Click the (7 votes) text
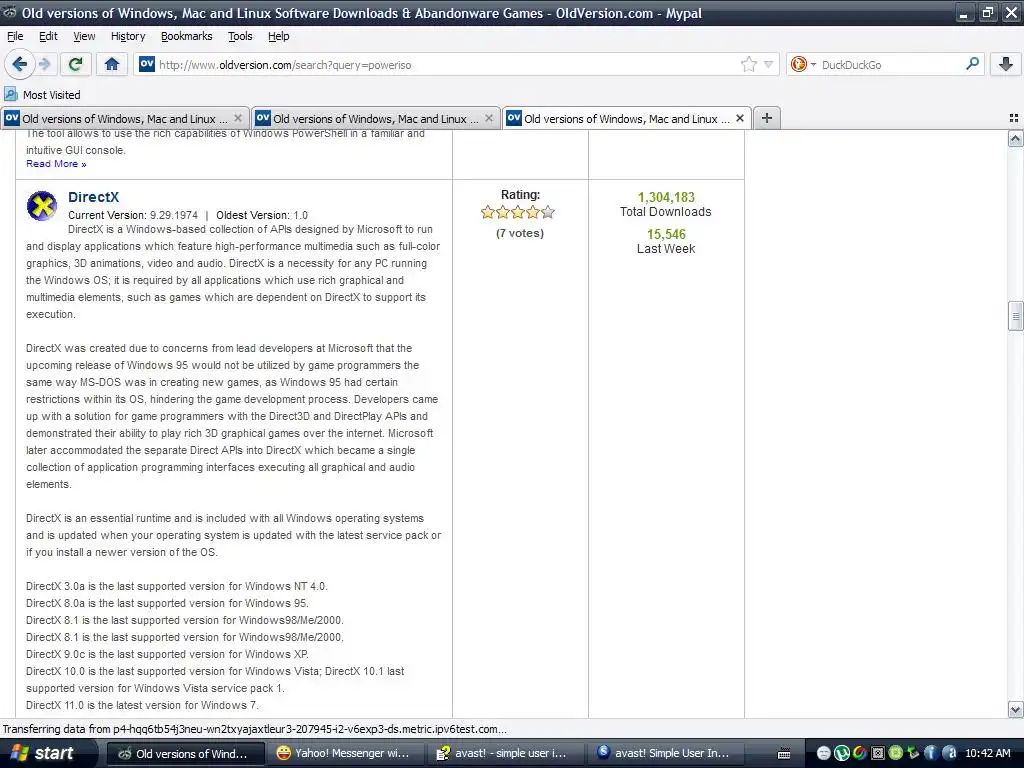This screenshot has width=1024, height=768. (x=520, y=233)
